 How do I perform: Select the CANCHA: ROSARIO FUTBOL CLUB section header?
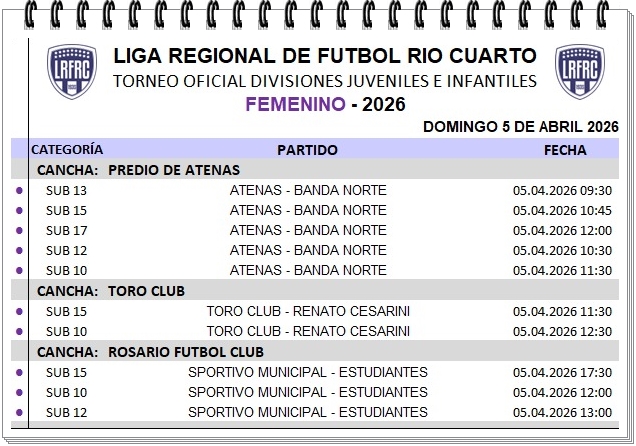150,352
